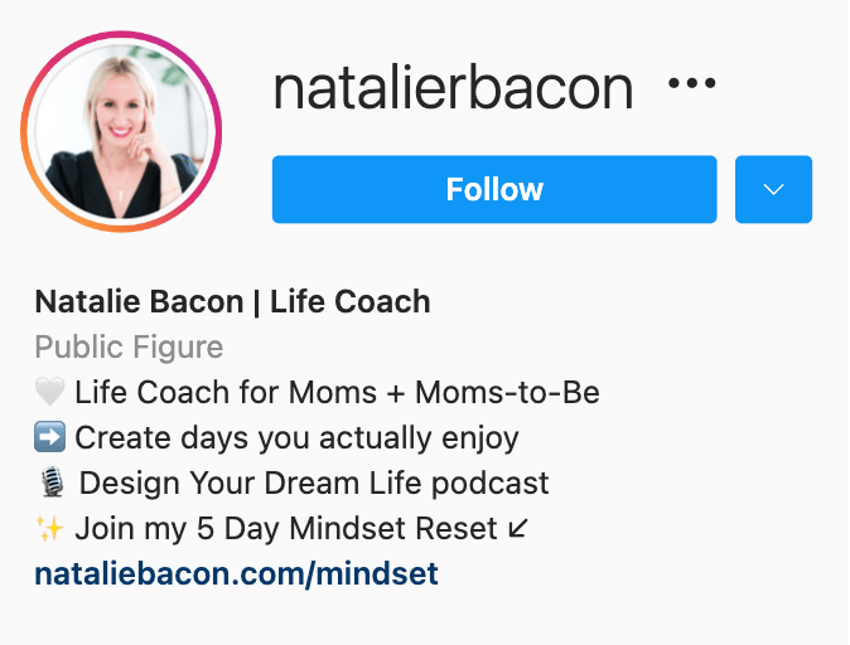Click the sparkles emoji before Mindset Reset

click(x=49, y=527)
